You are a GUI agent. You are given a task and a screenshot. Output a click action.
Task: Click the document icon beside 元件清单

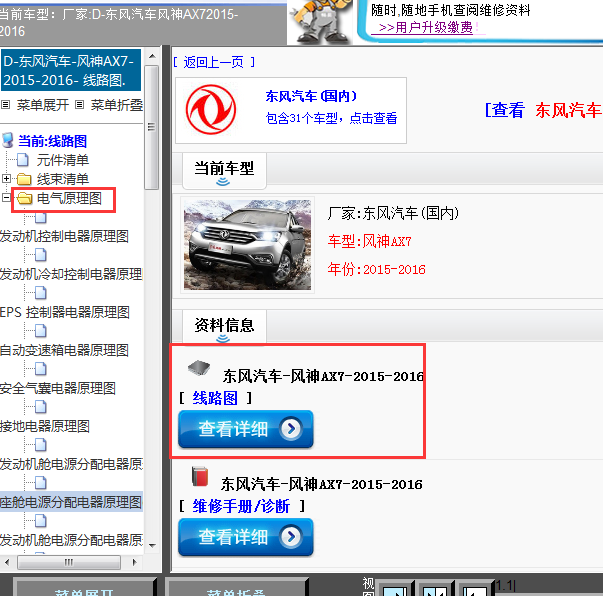[22, 160]
